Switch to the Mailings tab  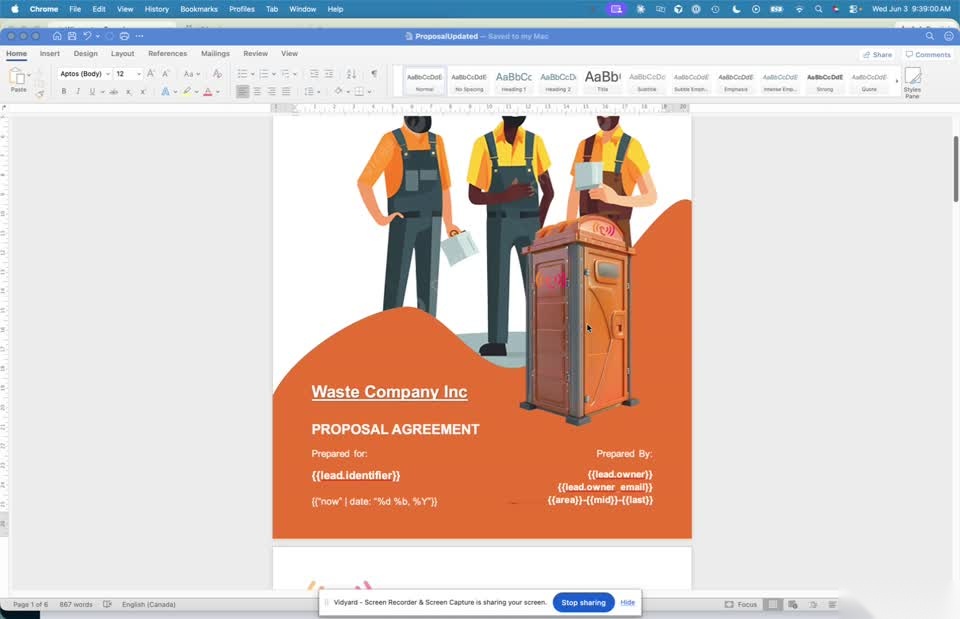(215, 53)
